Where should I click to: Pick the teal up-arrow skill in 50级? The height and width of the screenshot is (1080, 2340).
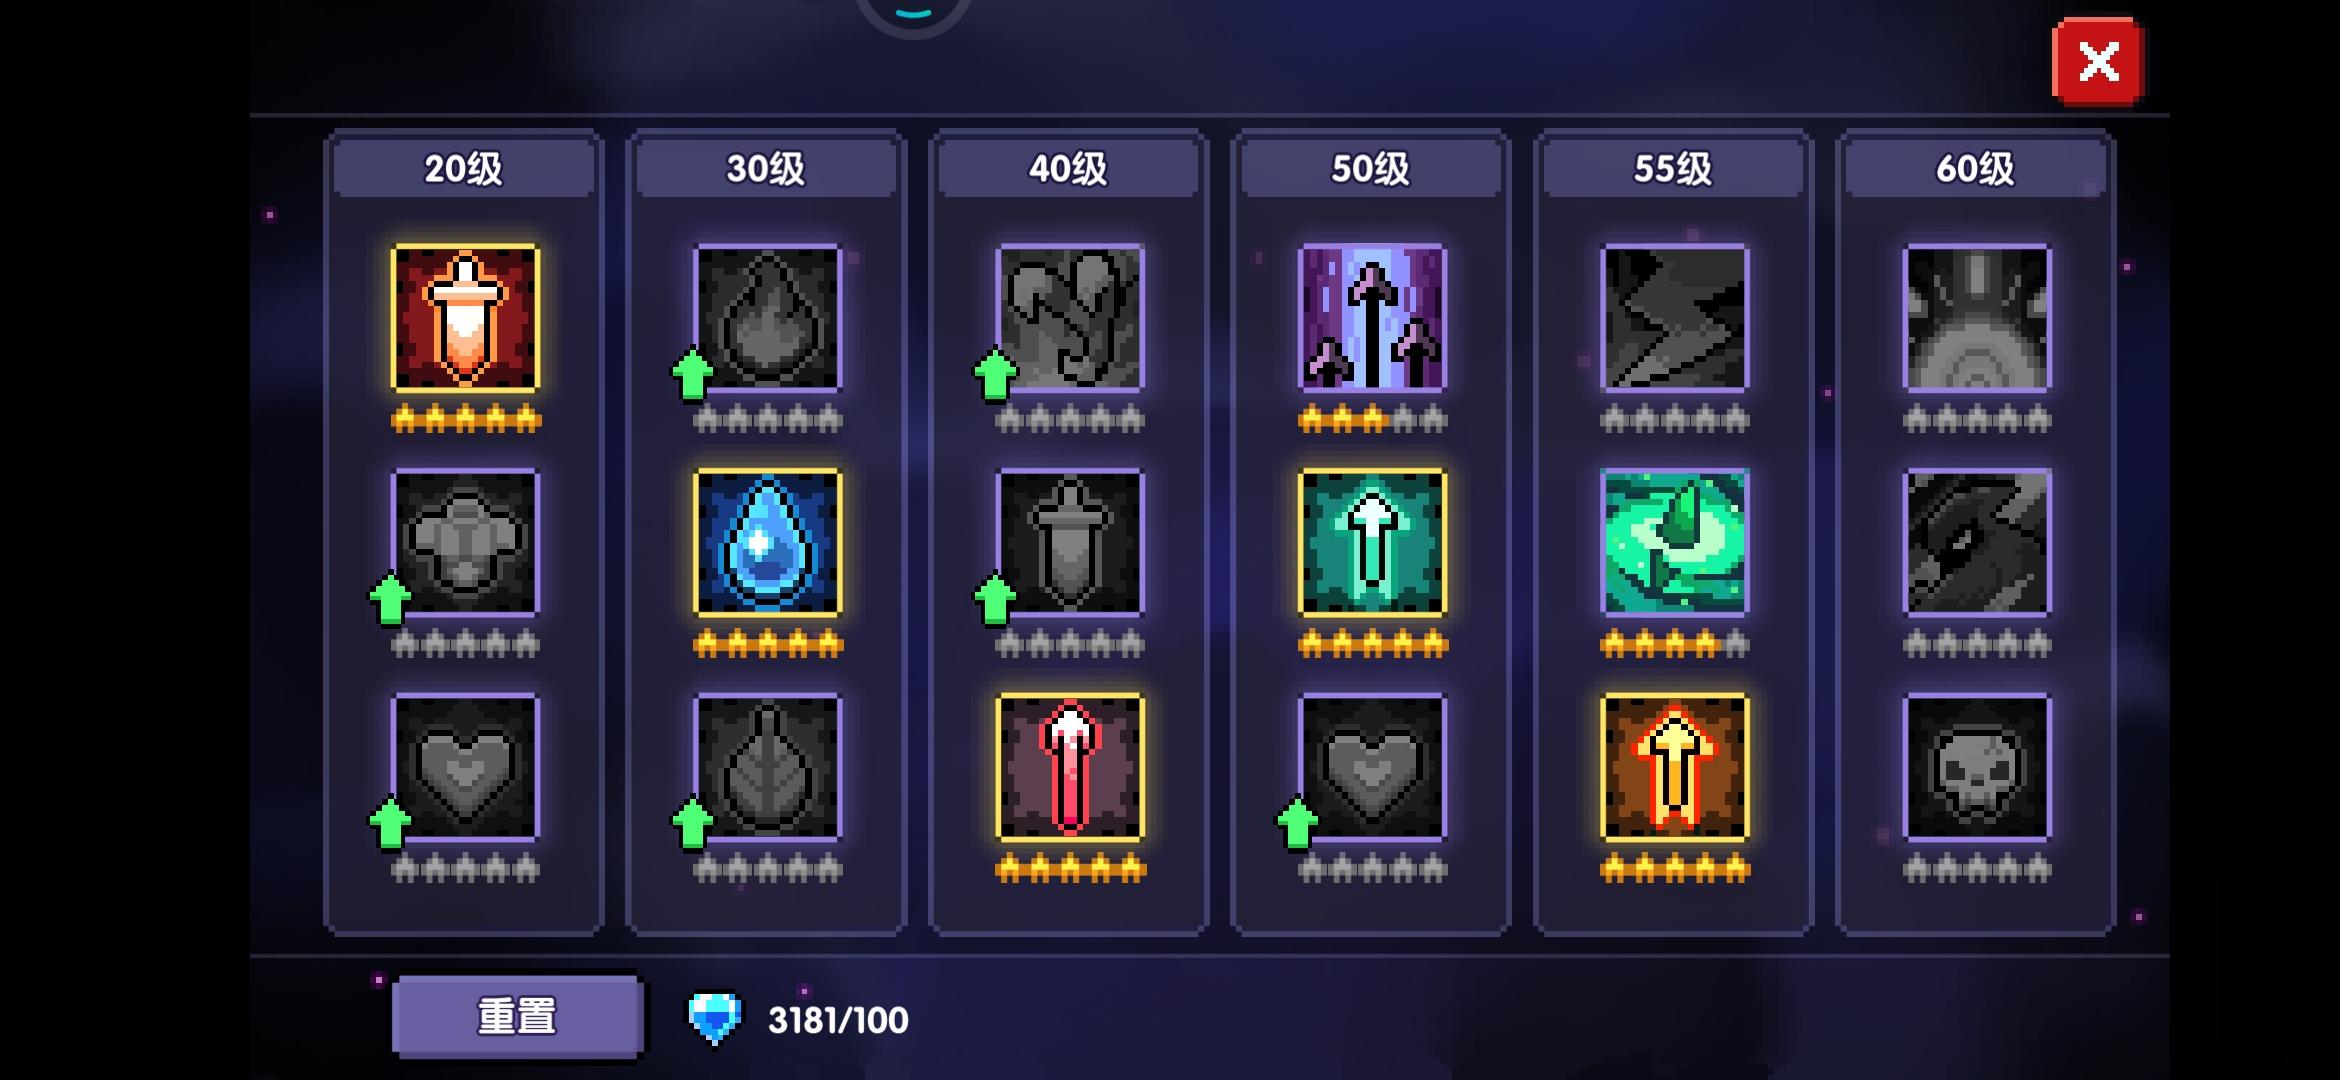coord(1372,542)
